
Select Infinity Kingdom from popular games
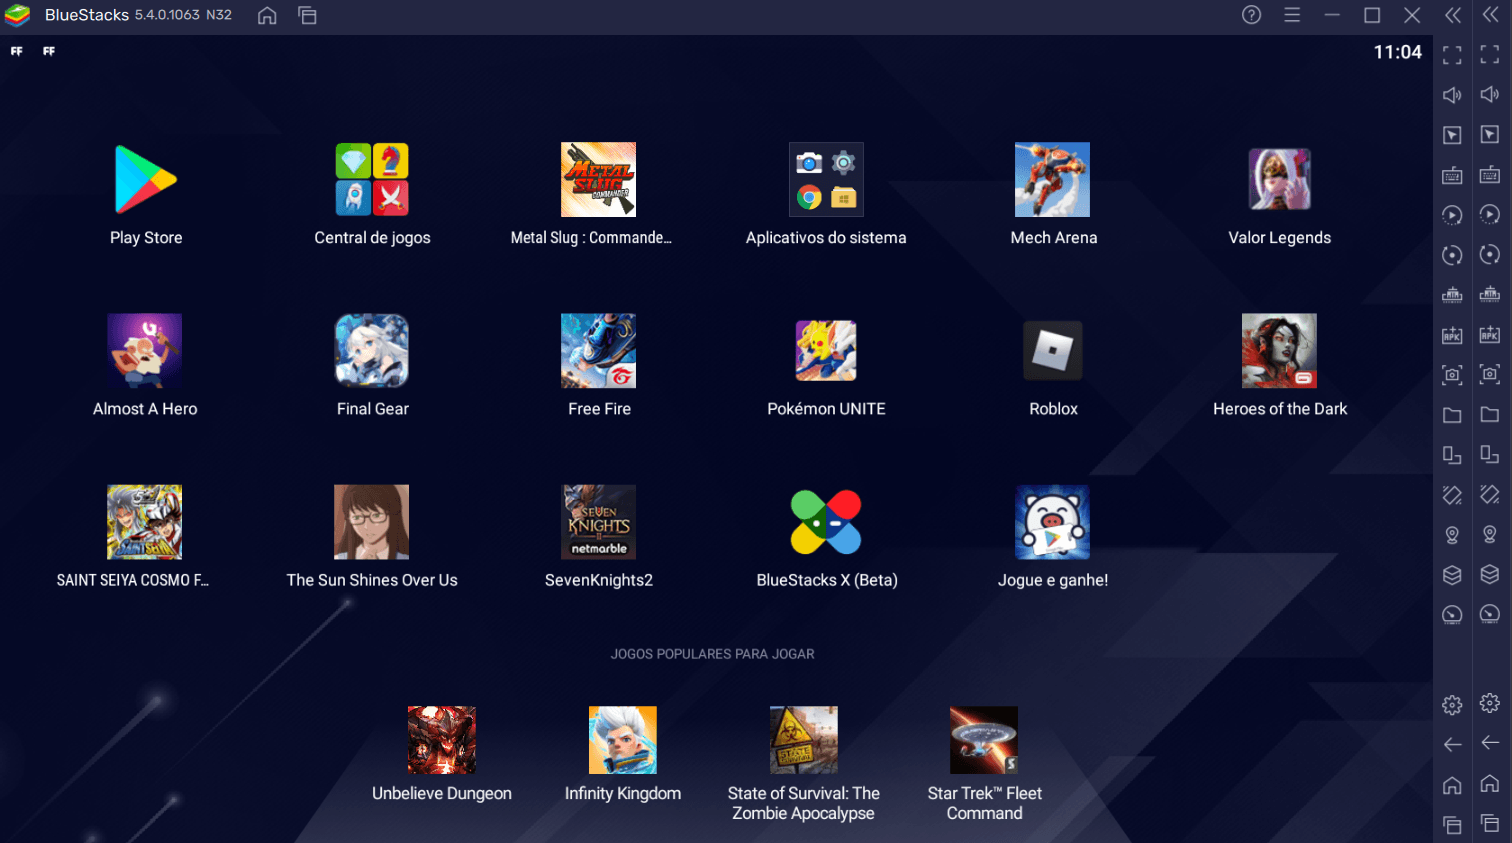point(623,740)
